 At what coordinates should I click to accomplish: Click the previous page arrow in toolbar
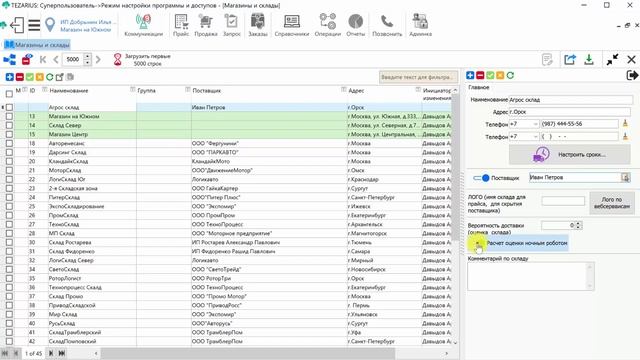coord(56,60)
